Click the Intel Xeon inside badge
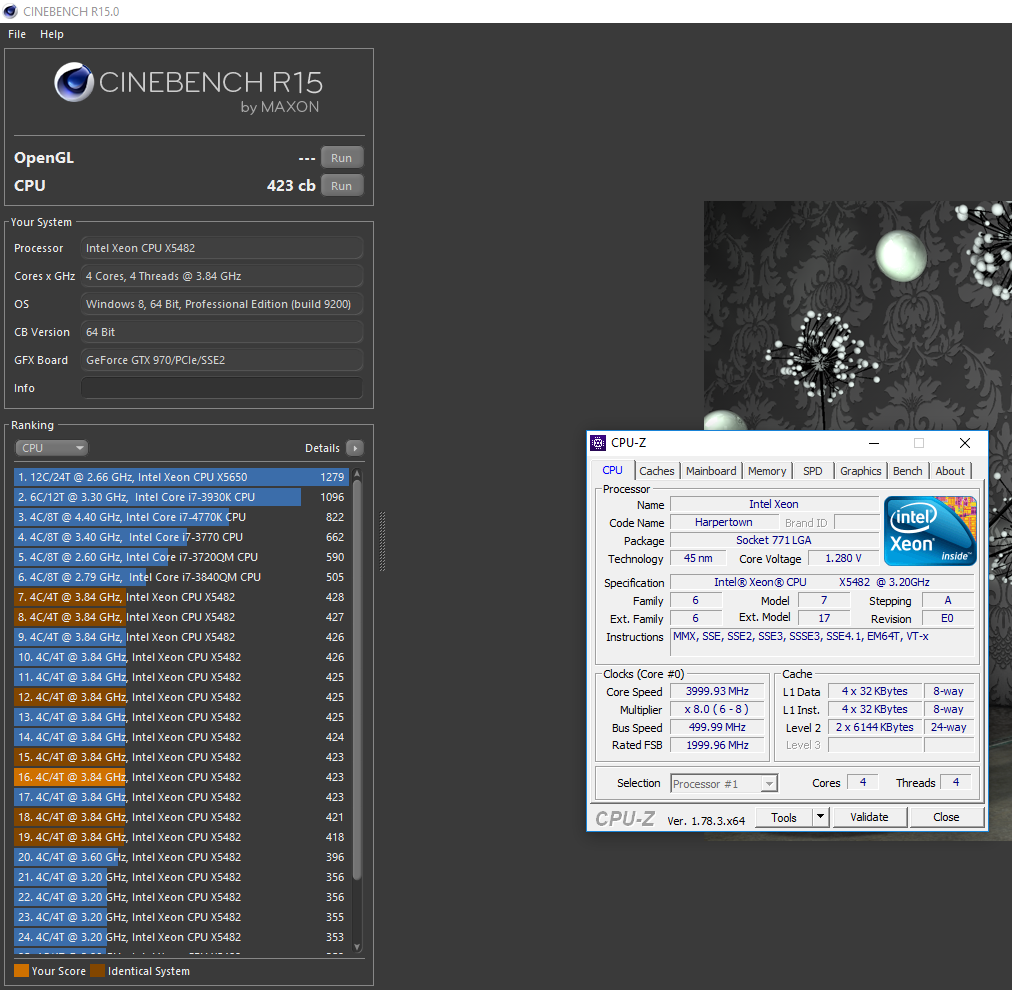Screen dimensions: 1012x990 tap(930, 530)
